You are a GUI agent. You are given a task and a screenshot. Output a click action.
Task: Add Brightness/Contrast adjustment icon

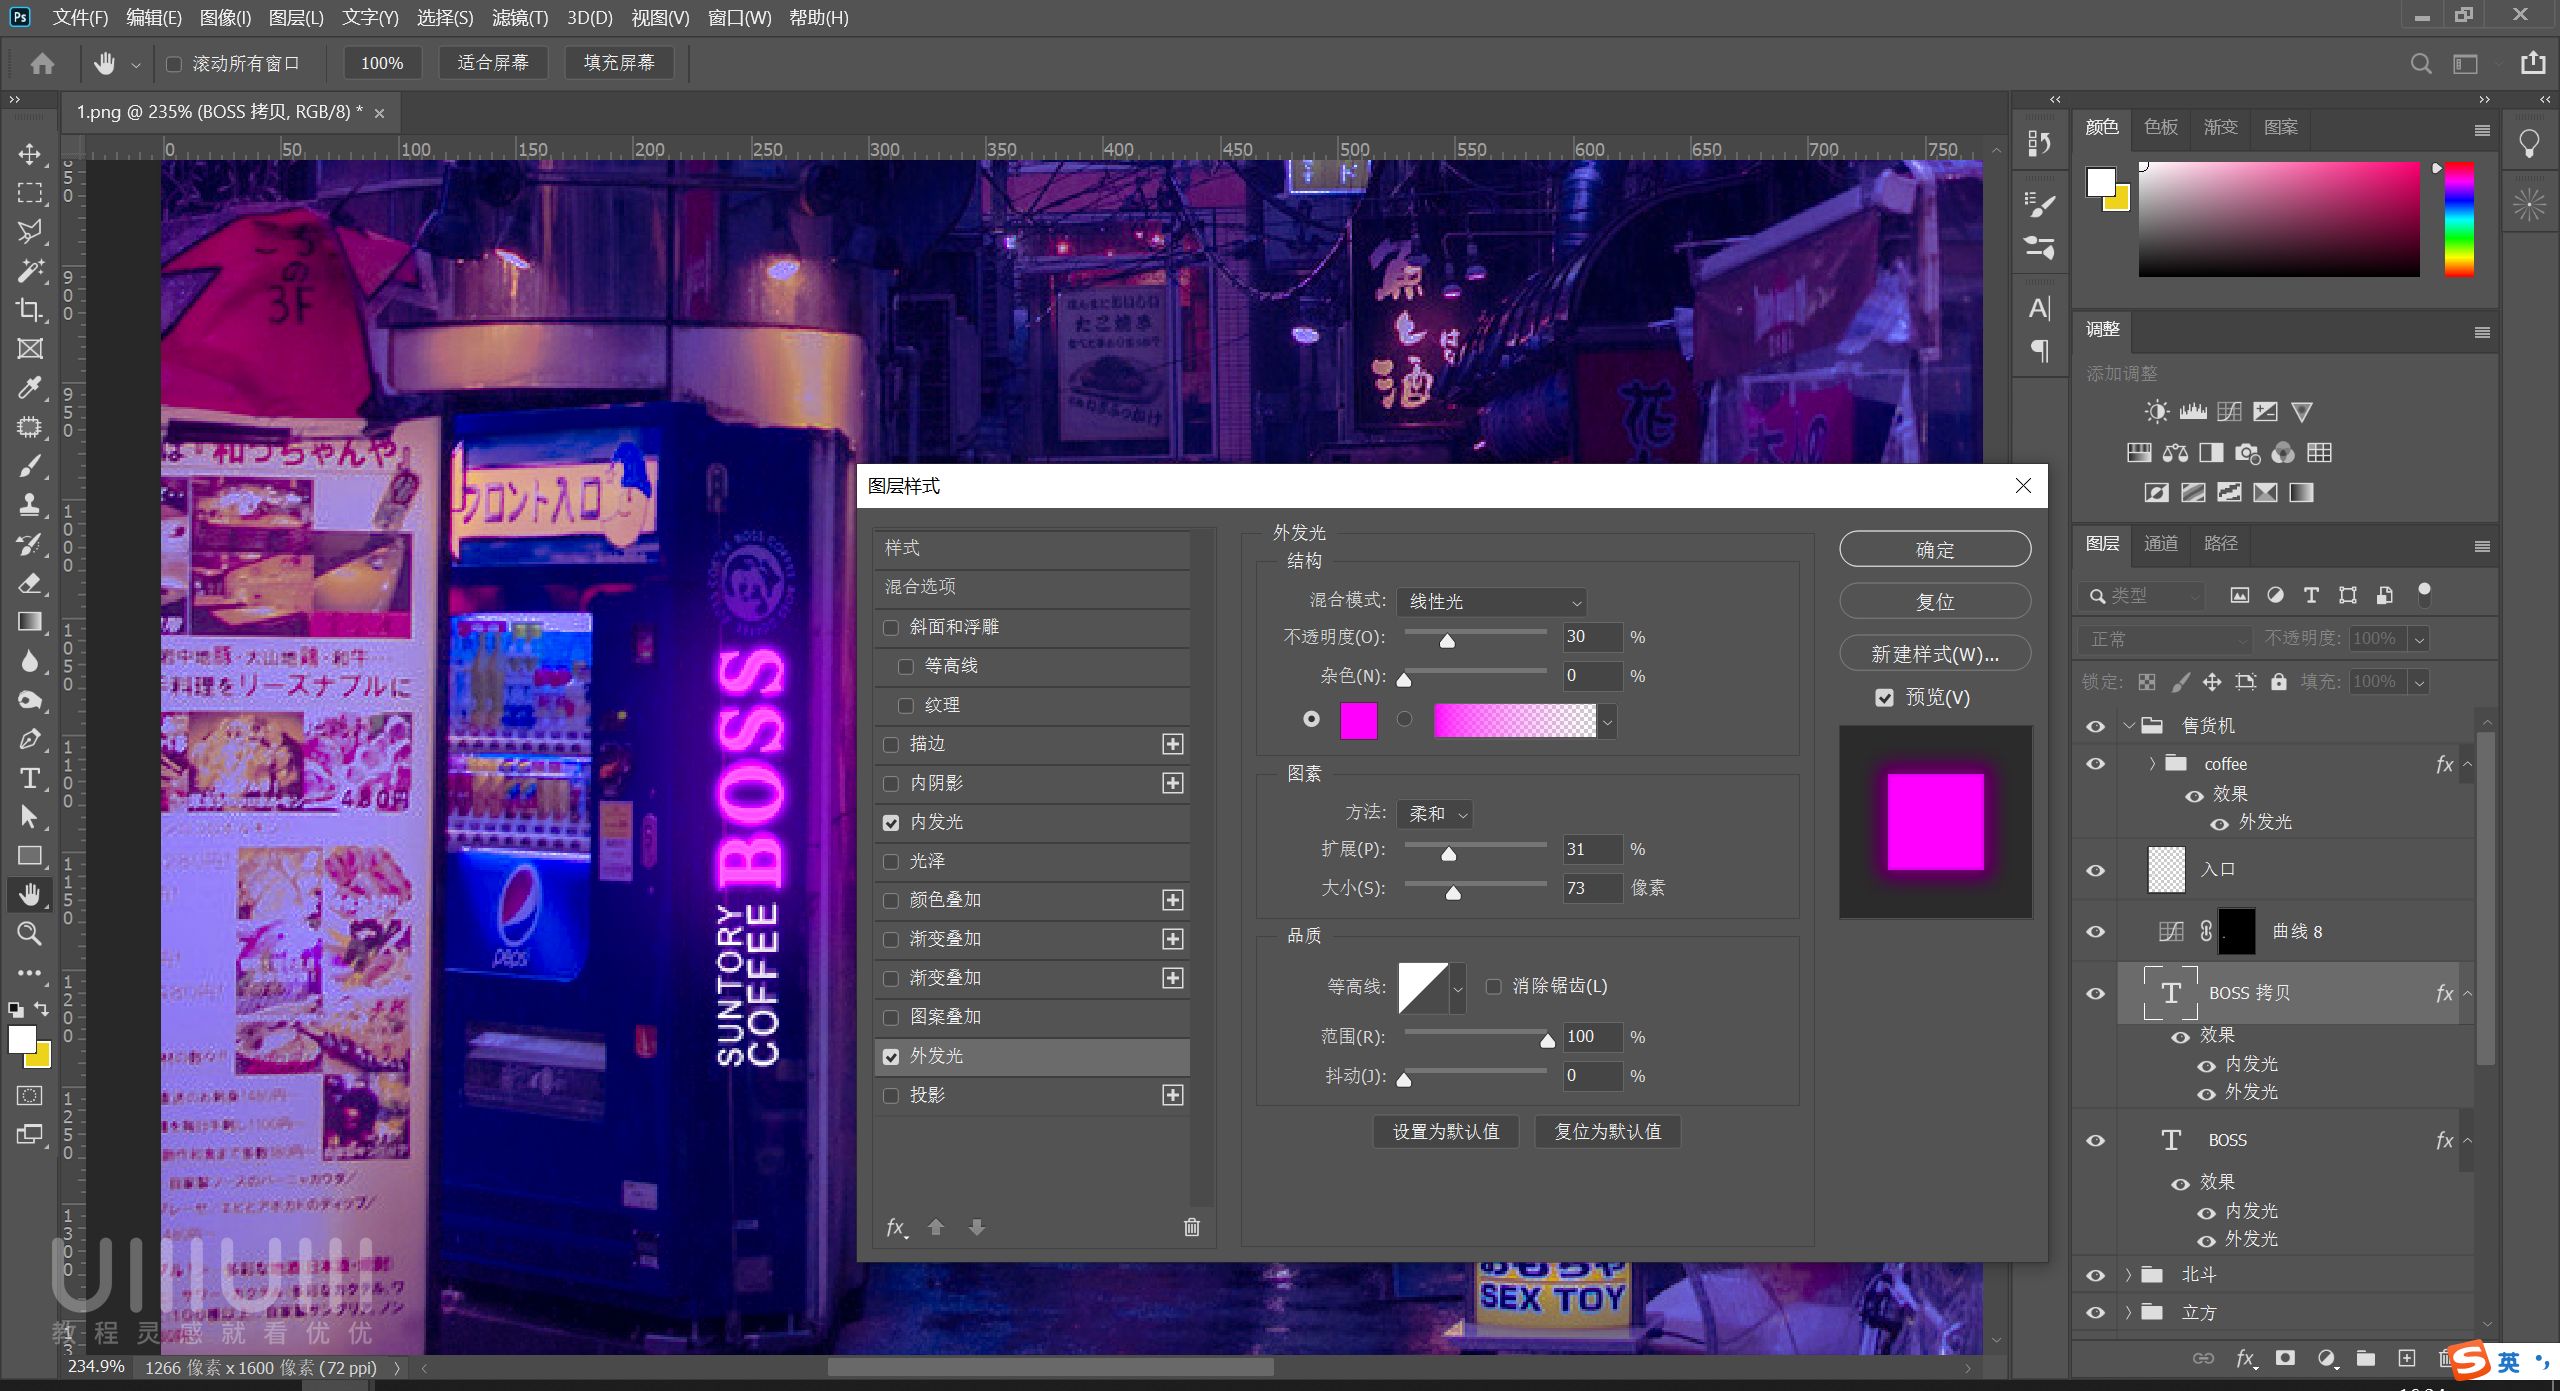[2157, 412]
